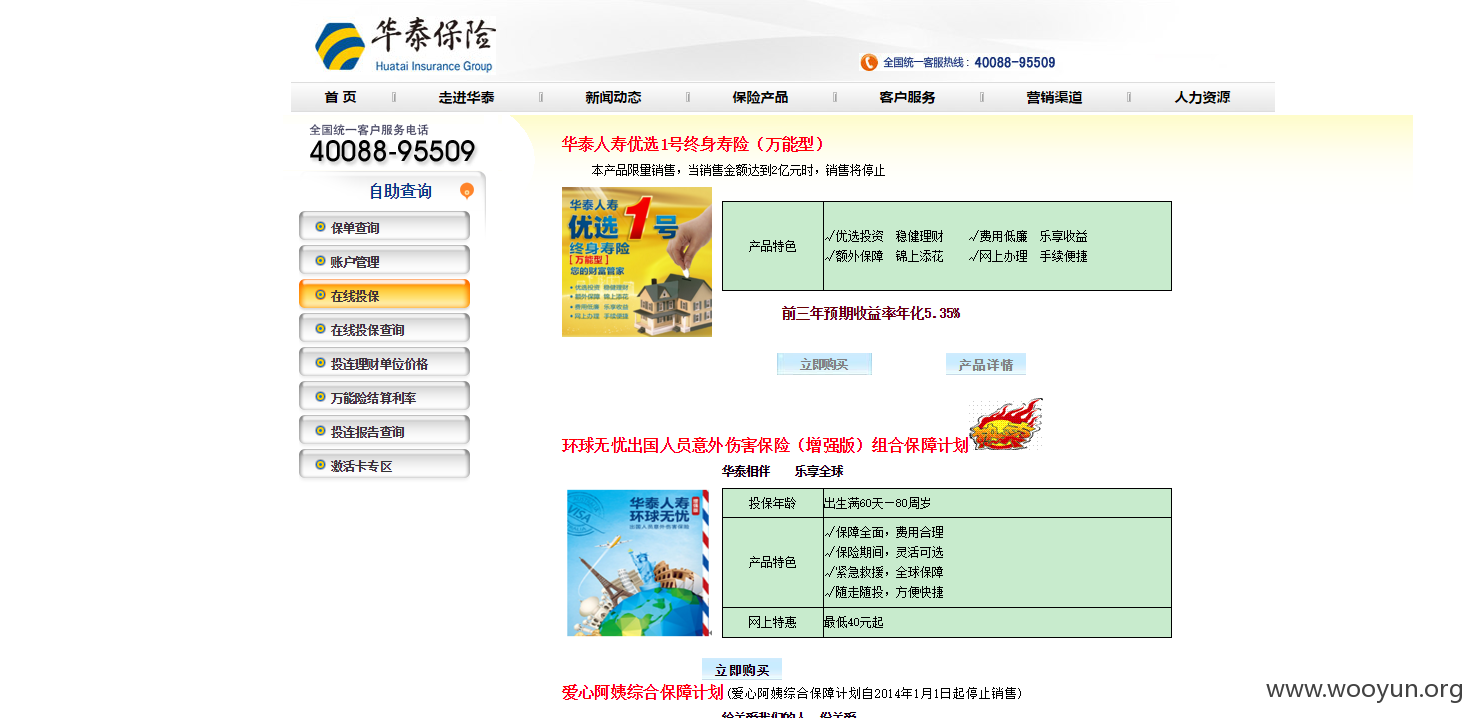1472x718 pixels.
Task: Click the 网上特惠 table label
Action: 773,622
